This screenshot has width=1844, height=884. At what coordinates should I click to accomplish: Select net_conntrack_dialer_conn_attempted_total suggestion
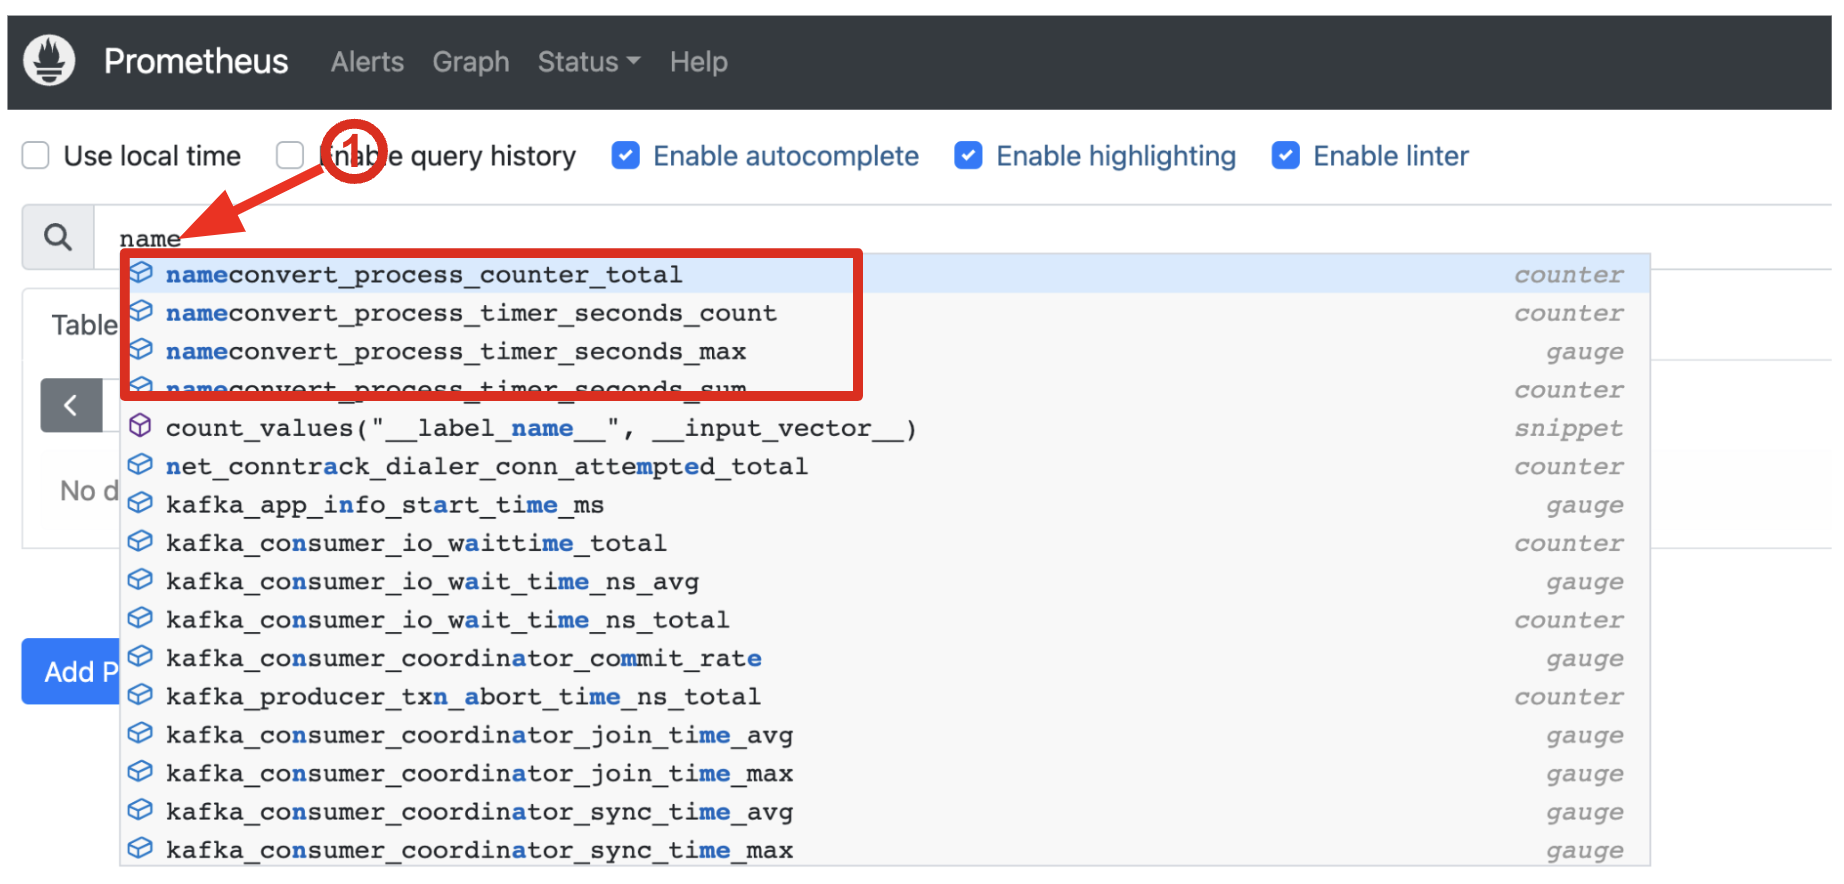click(x=885, y=466)
